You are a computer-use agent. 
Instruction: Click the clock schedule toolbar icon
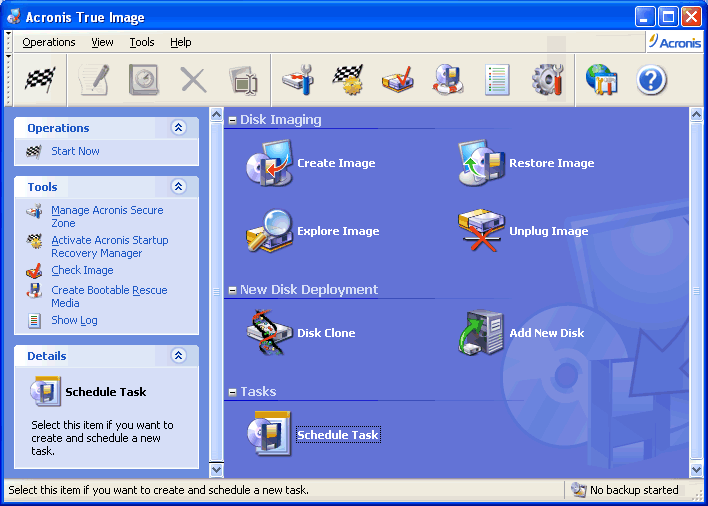[x=144, y=80]
